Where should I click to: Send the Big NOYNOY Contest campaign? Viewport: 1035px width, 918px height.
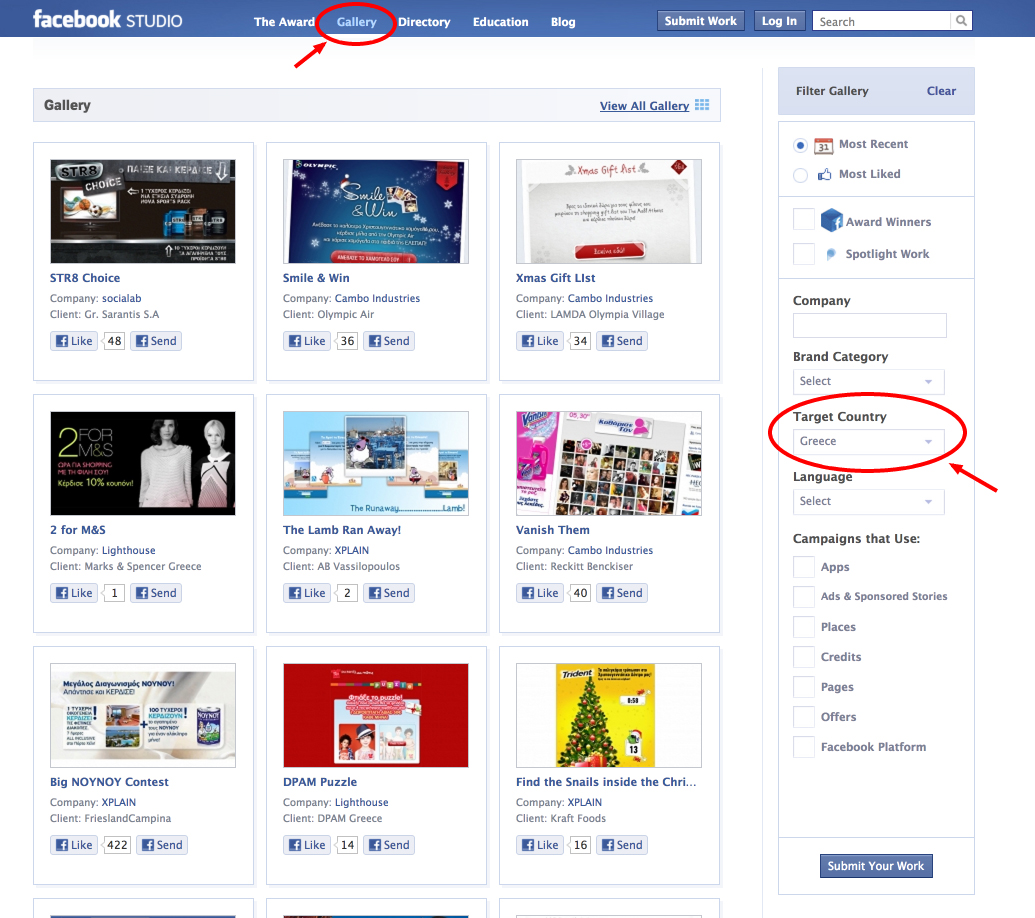pyautogui.click(x=160, y=845)
